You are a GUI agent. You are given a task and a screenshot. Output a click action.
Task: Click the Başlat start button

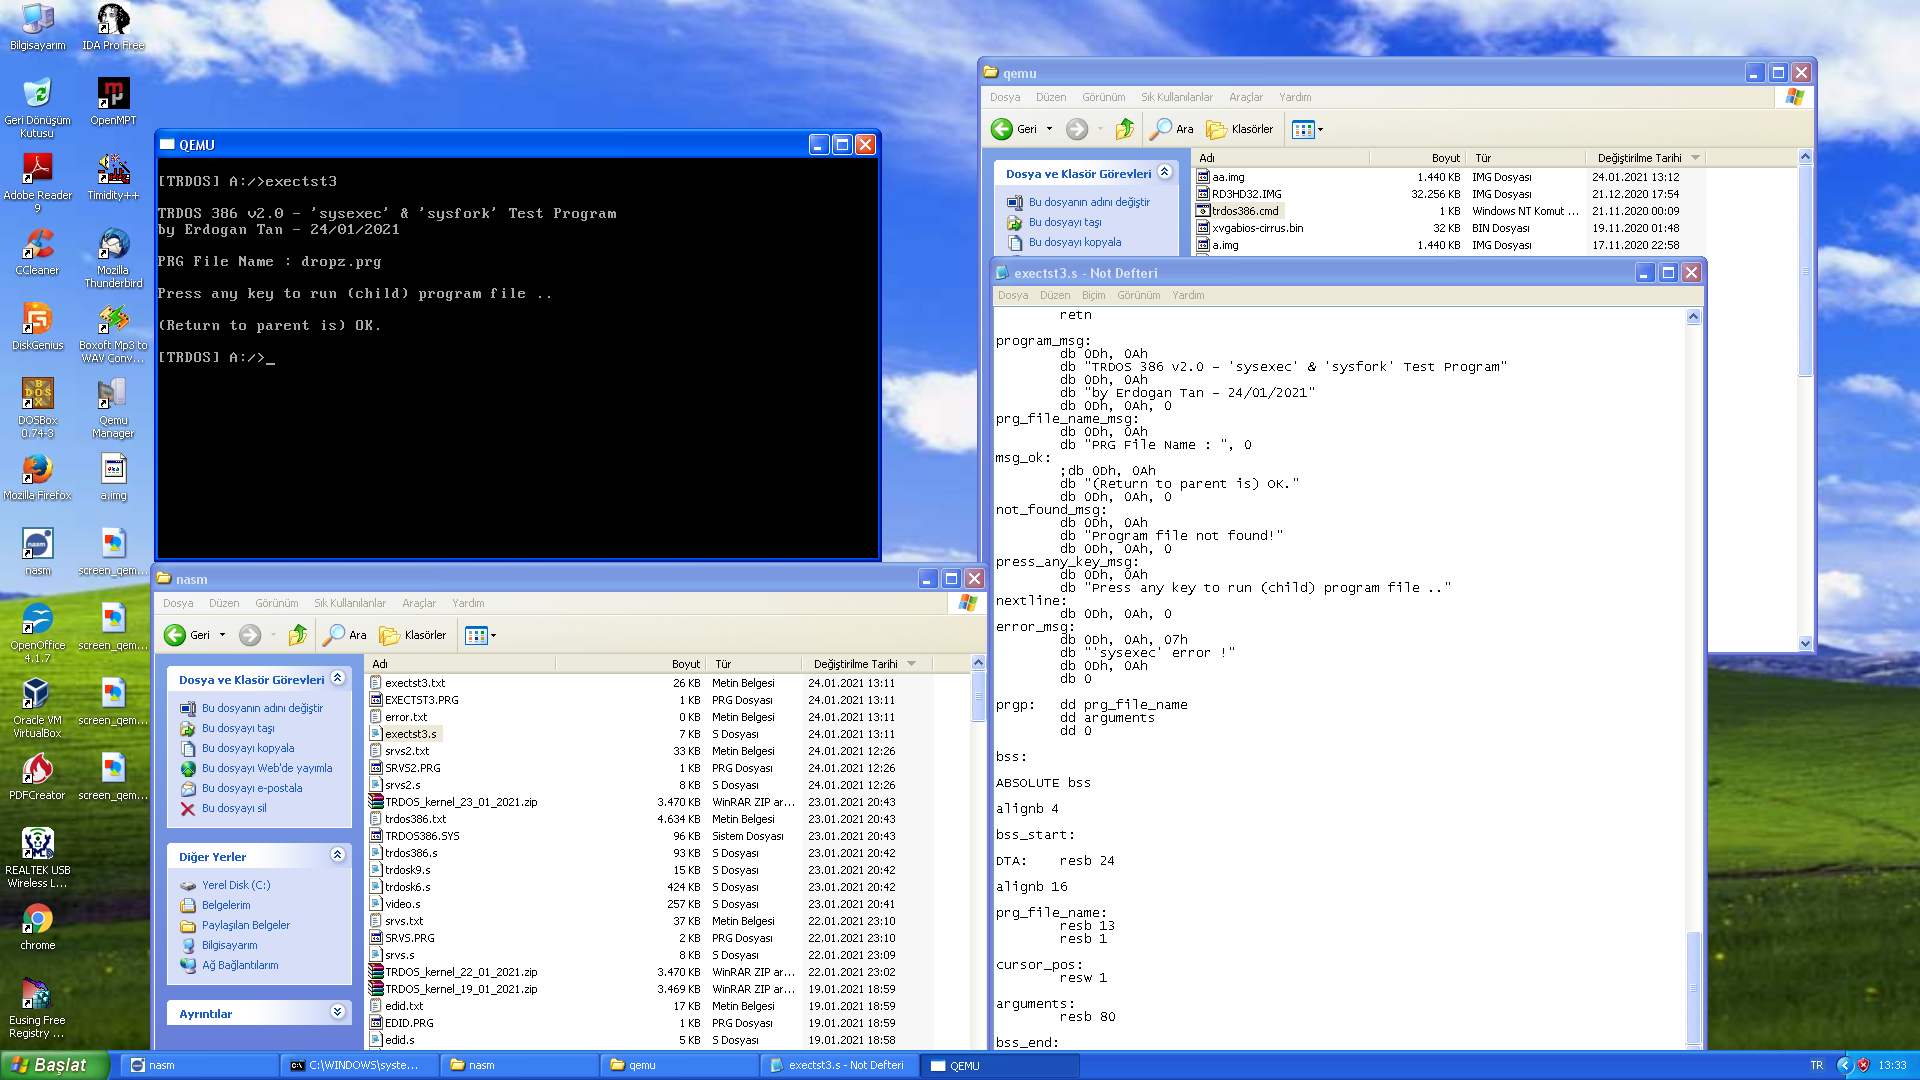(x=54, y=1065)
